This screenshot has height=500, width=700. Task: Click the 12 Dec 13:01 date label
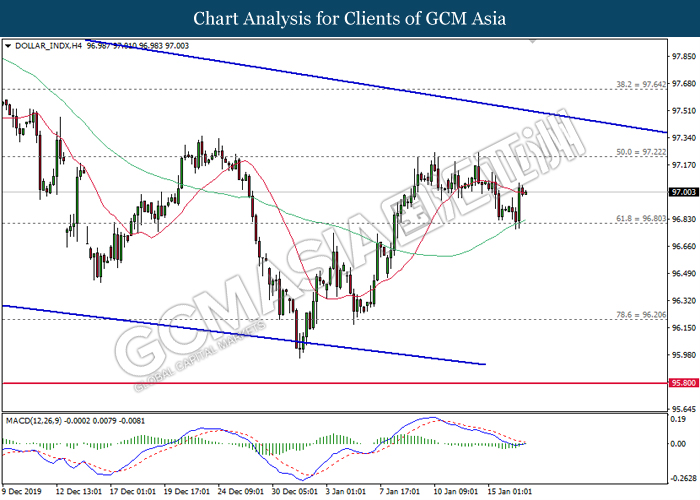point(79,491)
